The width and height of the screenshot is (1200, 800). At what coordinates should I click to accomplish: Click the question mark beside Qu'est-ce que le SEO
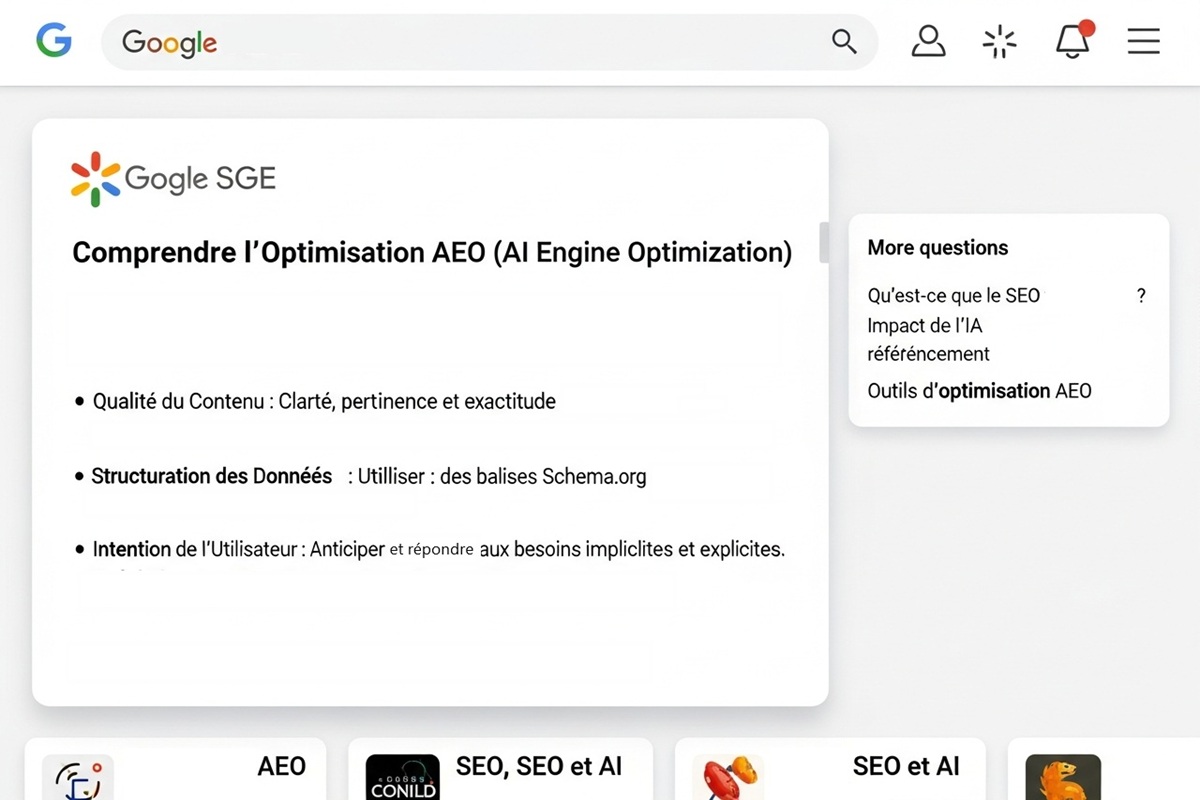(1141, 296)
